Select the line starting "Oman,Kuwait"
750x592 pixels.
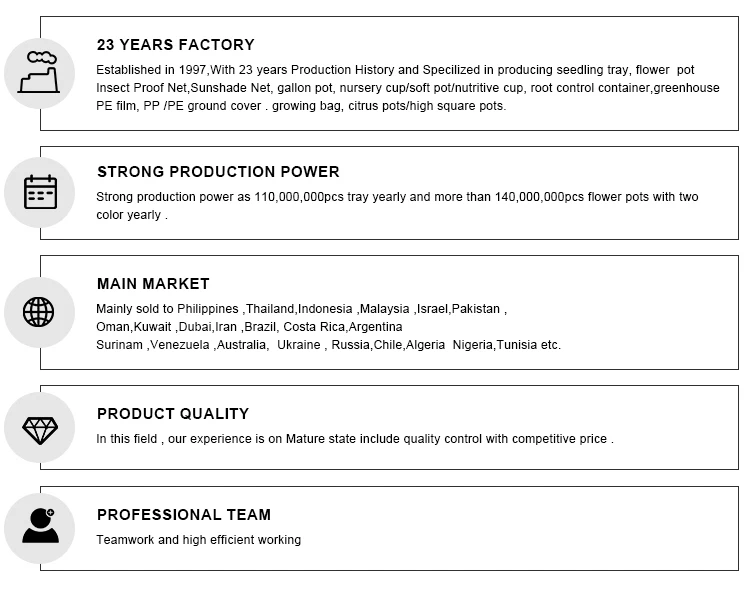tap(249, 327)
